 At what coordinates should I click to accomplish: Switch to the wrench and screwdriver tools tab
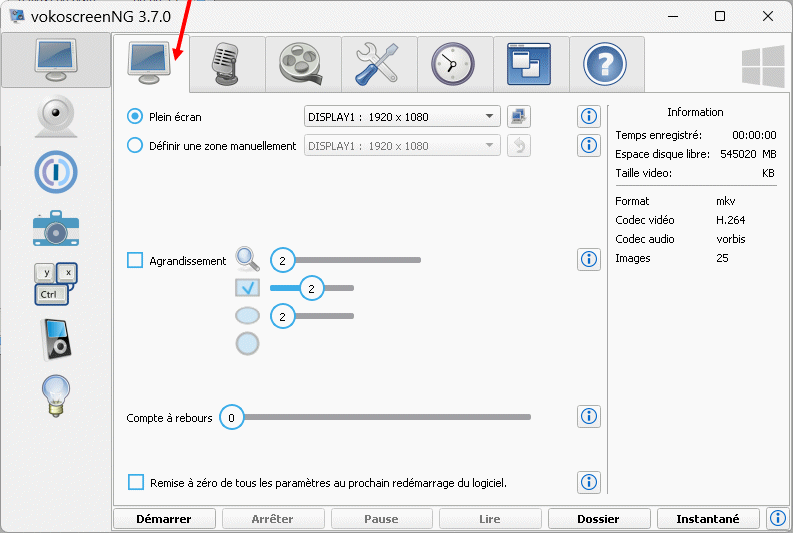(379, 64)
